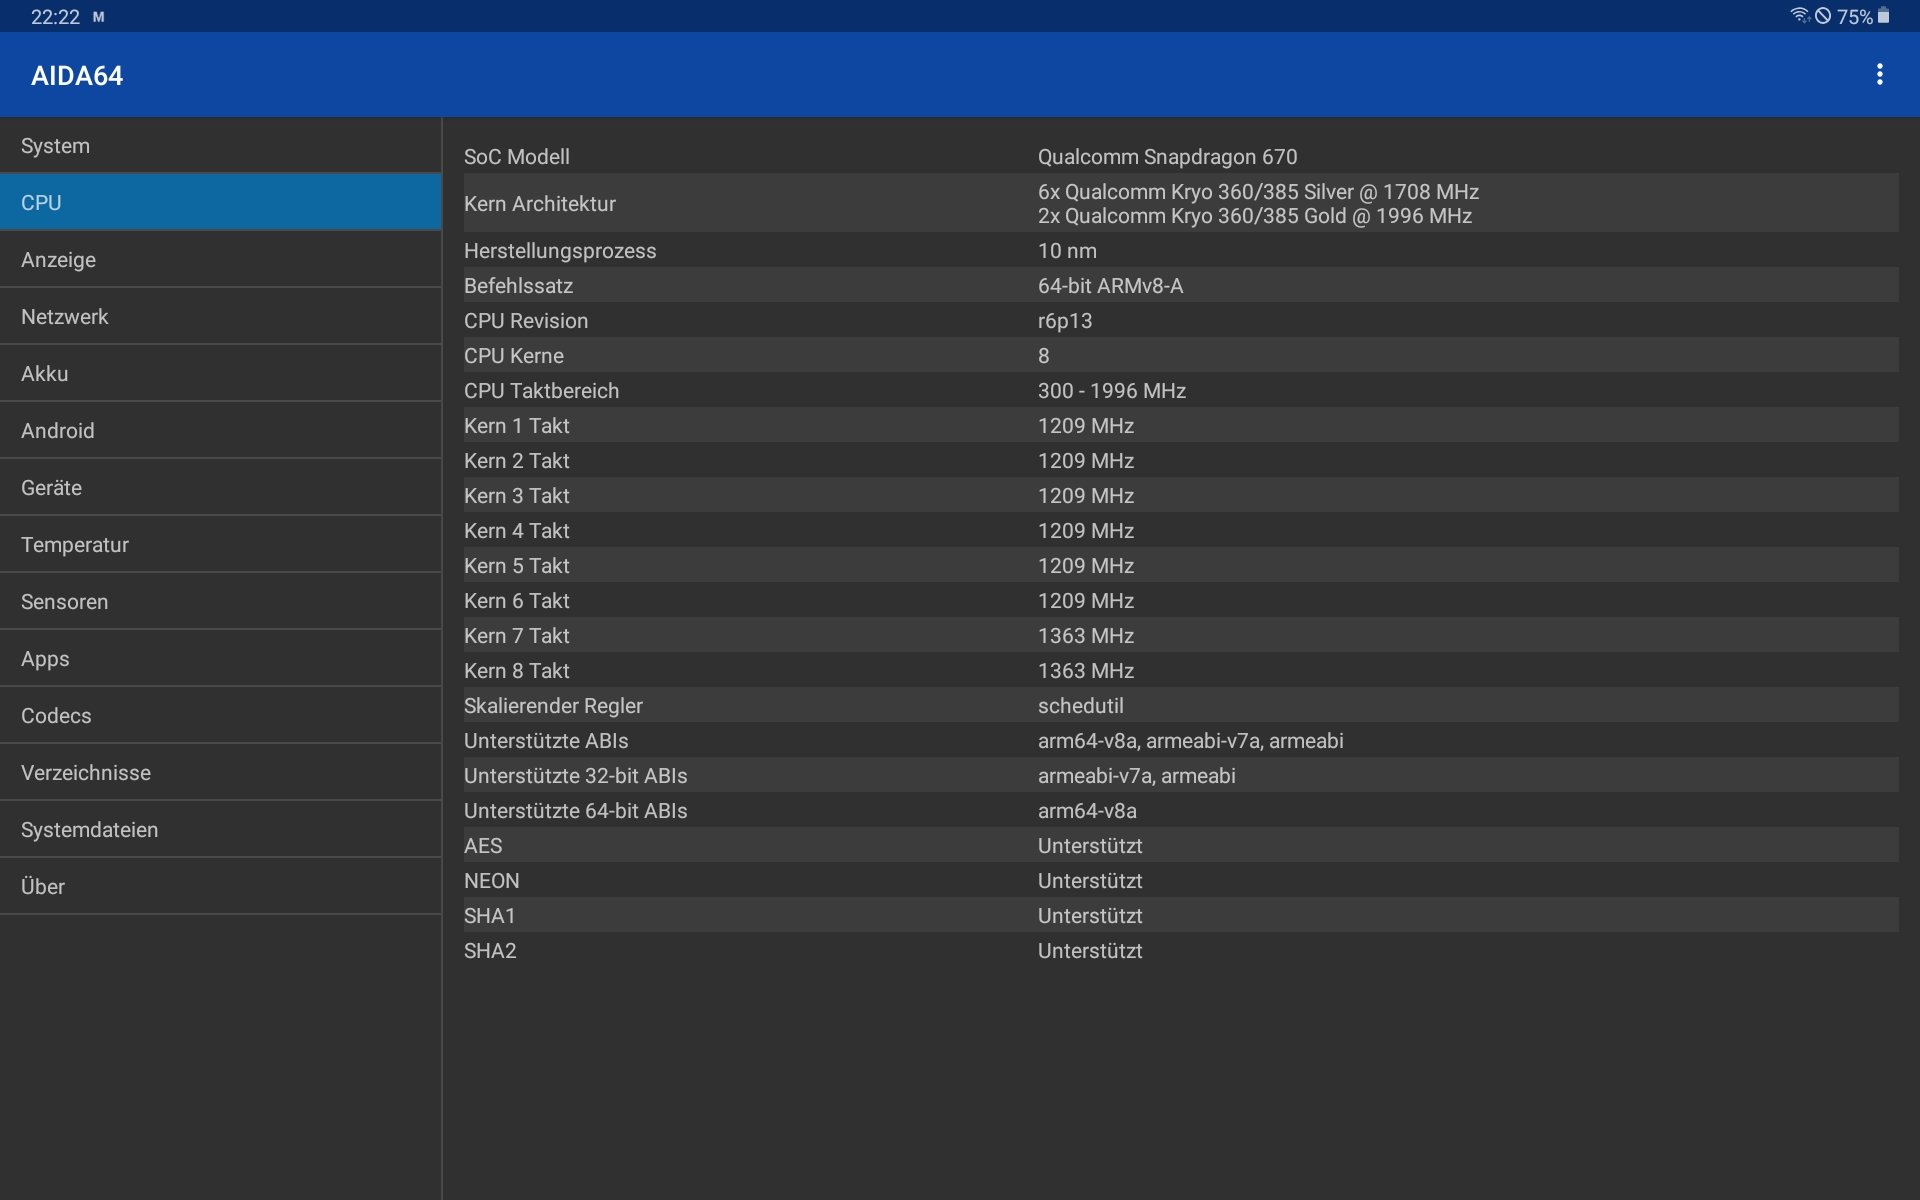
Task: Select the Kern 7 Takt 1363 MHz value
Action: click(x=1086, y=636)
